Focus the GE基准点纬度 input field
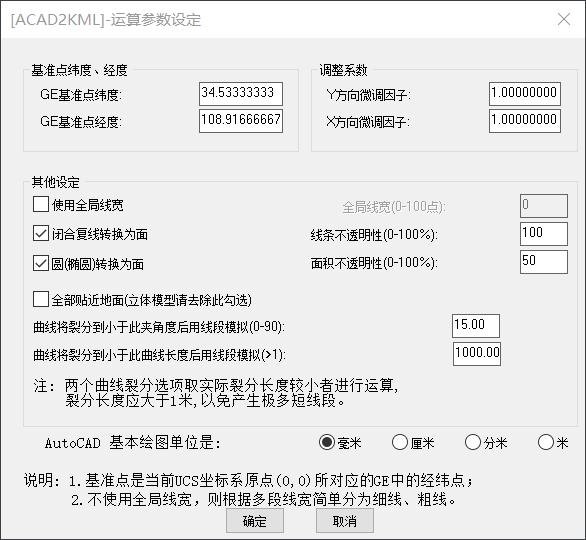The image size is (586, 540). [x=241, y=94]
